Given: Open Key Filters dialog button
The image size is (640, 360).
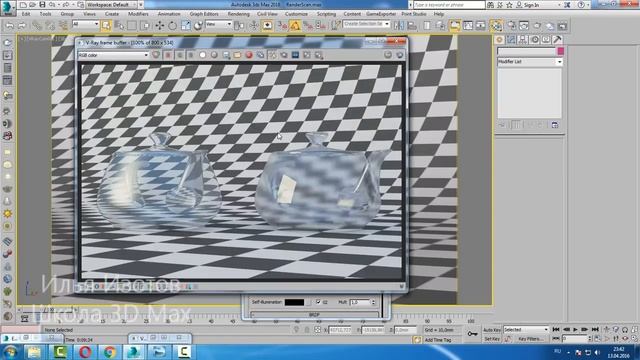Looking at the screenshot, I should point(530,339).
